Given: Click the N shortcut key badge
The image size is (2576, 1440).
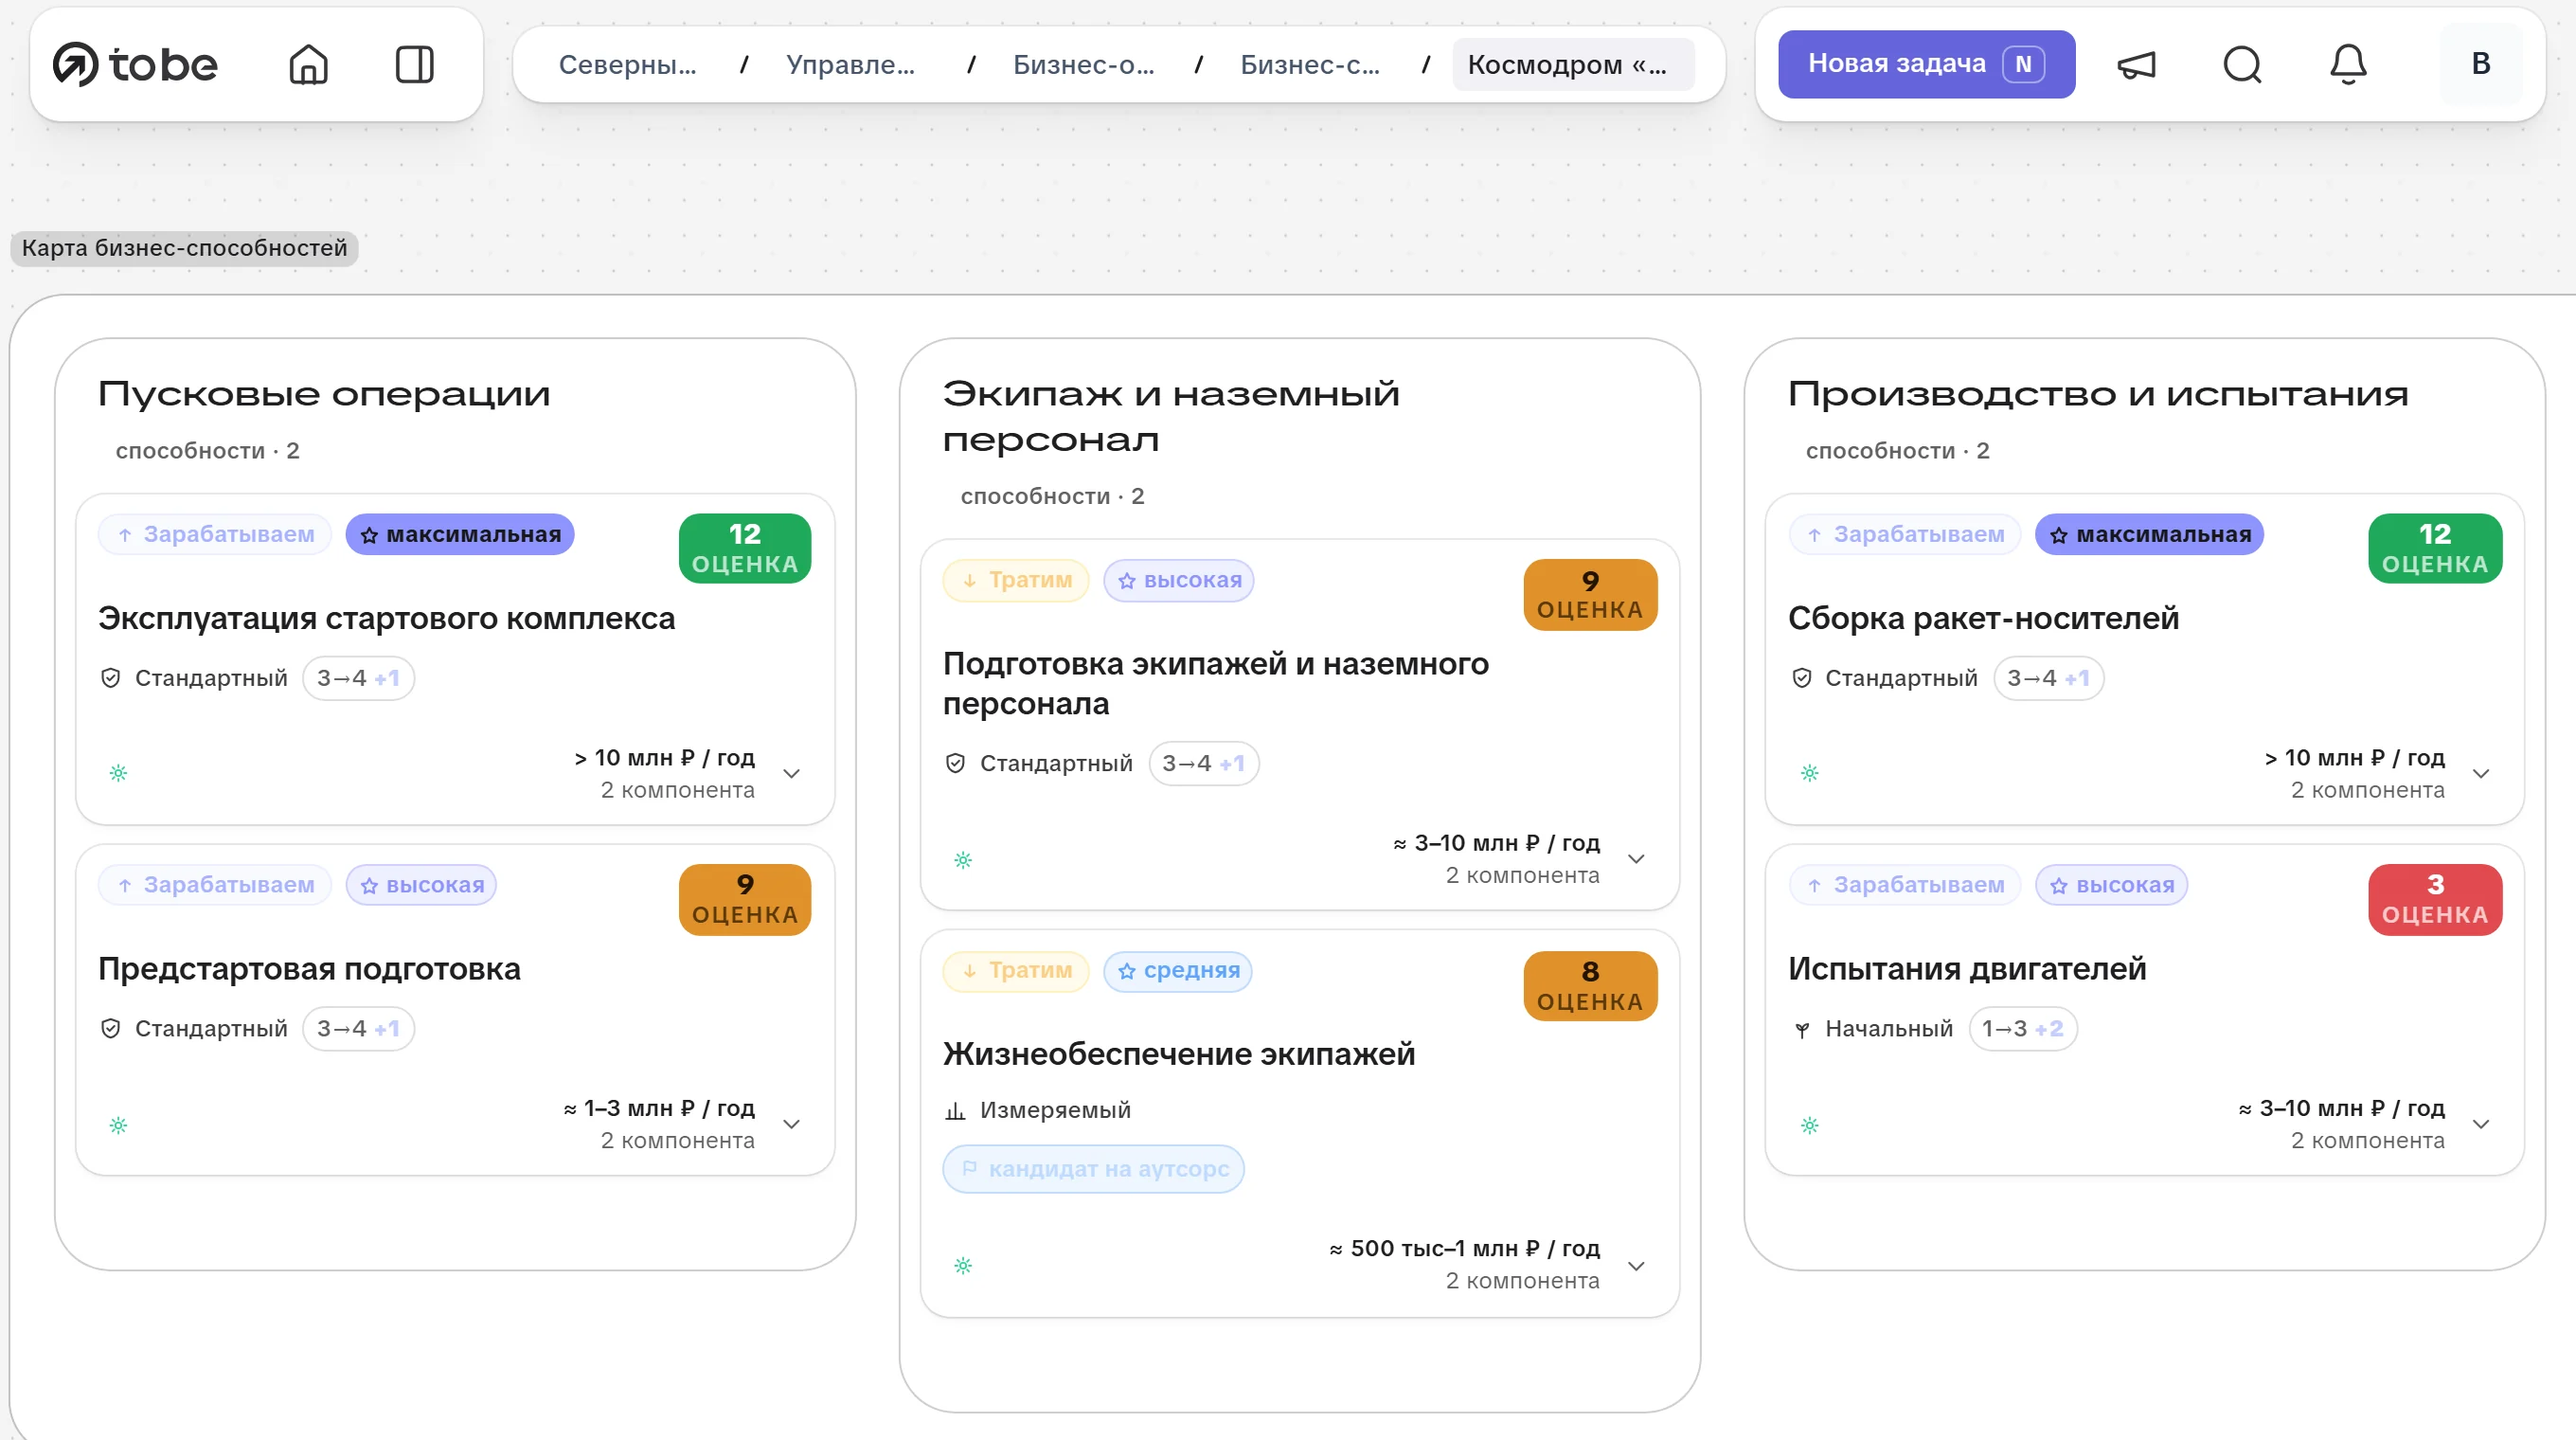Looking at the screenshot, I should click(2023, 64).
